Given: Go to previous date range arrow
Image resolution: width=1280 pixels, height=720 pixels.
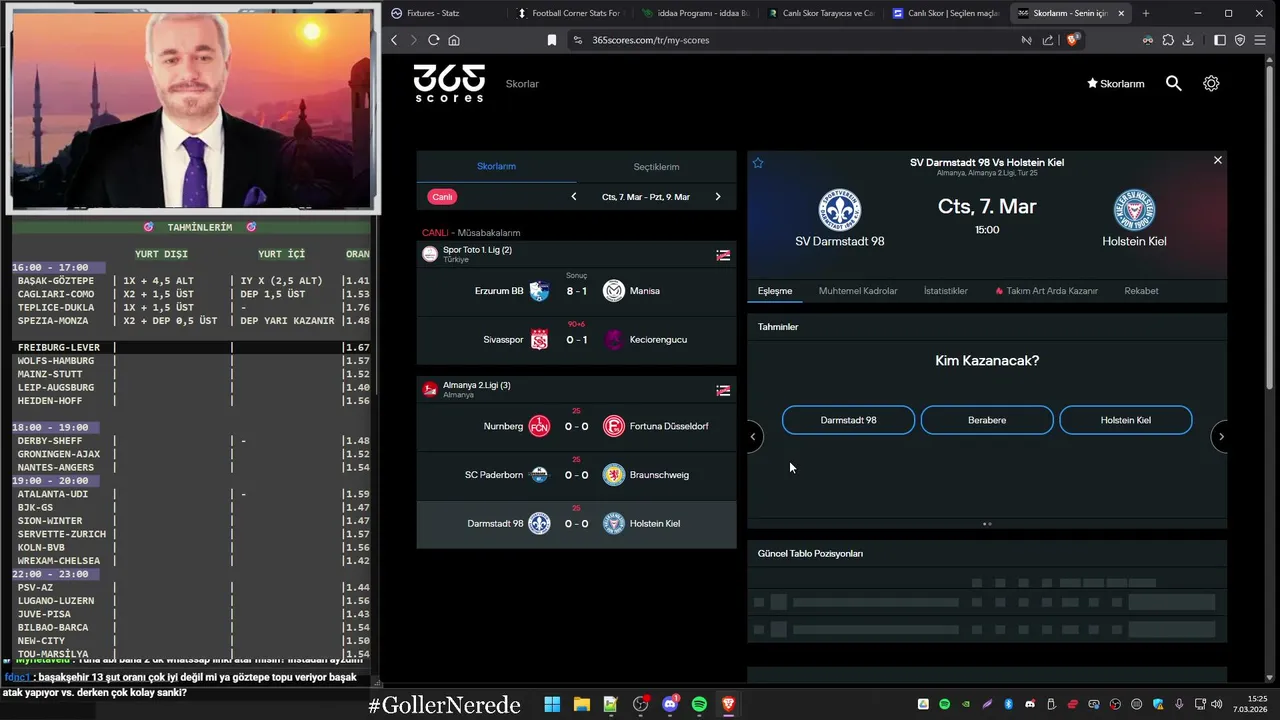Looking at the screenshot, I should point(574,197).
